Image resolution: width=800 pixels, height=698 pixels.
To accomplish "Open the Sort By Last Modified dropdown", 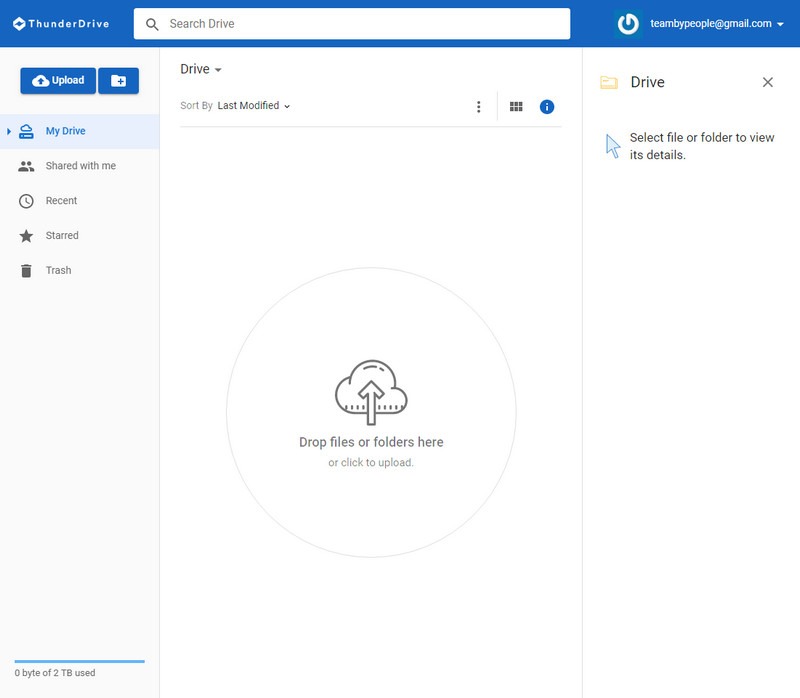I will 254,106.
